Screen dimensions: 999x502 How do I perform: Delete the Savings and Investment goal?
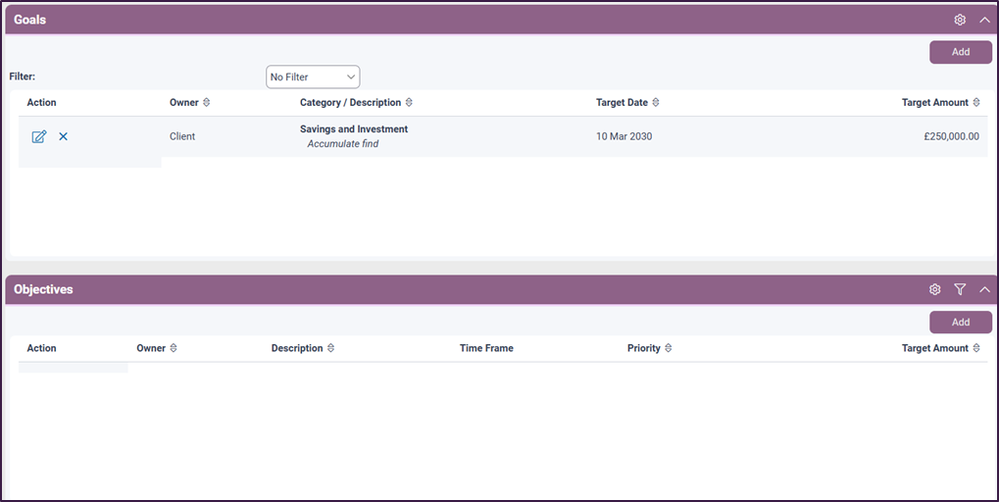click(63, 137)
